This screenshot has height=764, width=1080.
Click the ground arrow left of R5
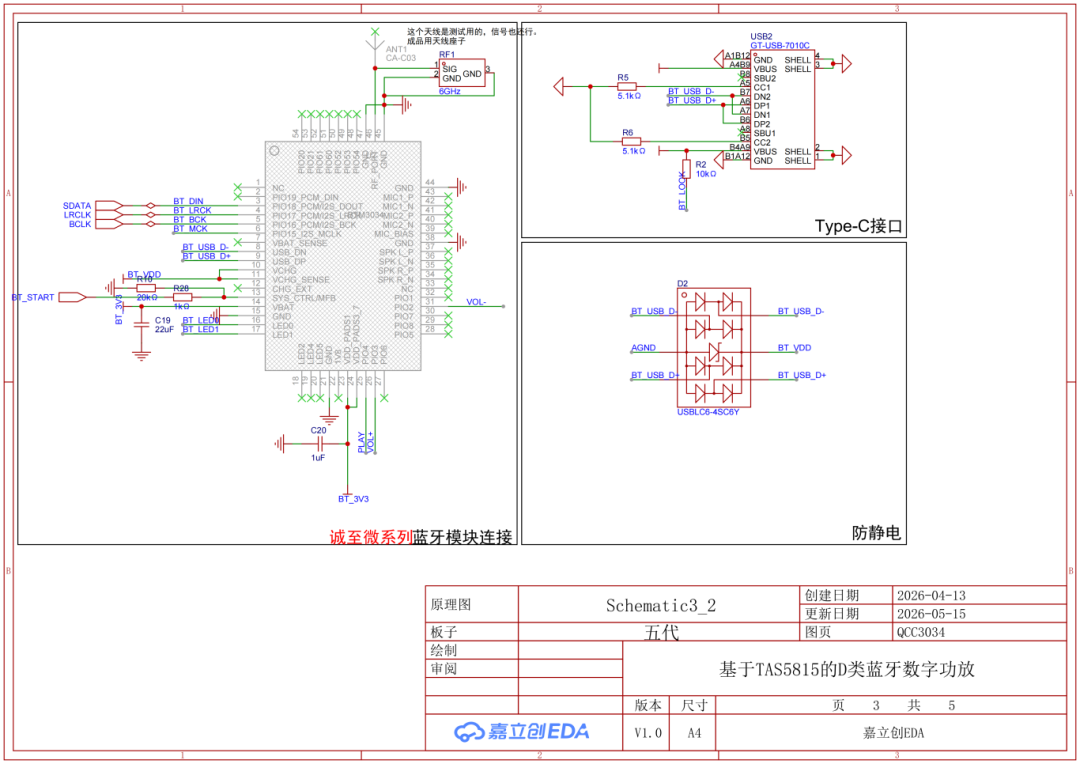click(x=559, y=87)
